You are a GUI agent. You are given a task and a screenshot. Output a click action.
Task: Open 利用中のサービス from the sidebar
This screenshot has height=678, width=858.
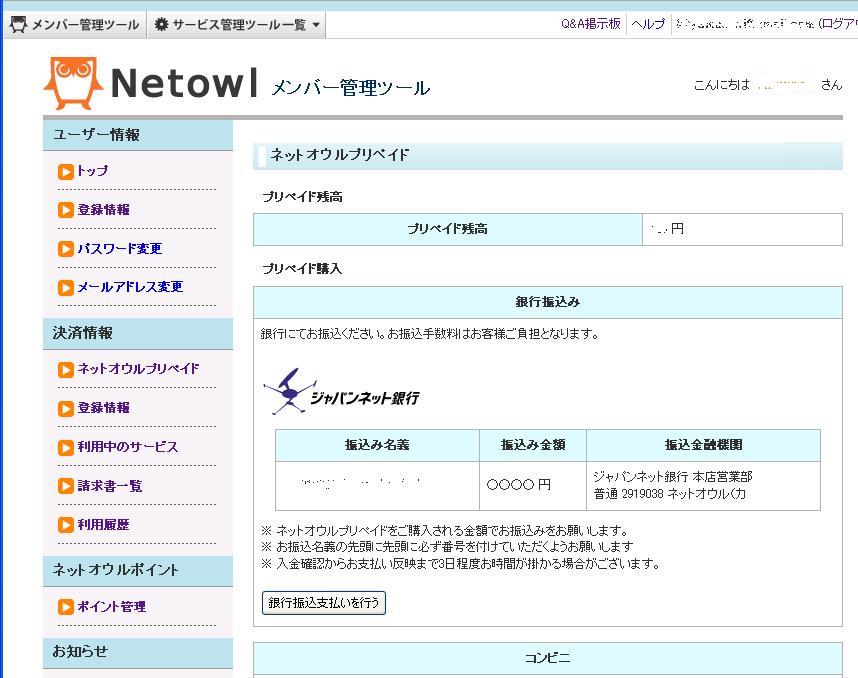[x=128, y=447]
